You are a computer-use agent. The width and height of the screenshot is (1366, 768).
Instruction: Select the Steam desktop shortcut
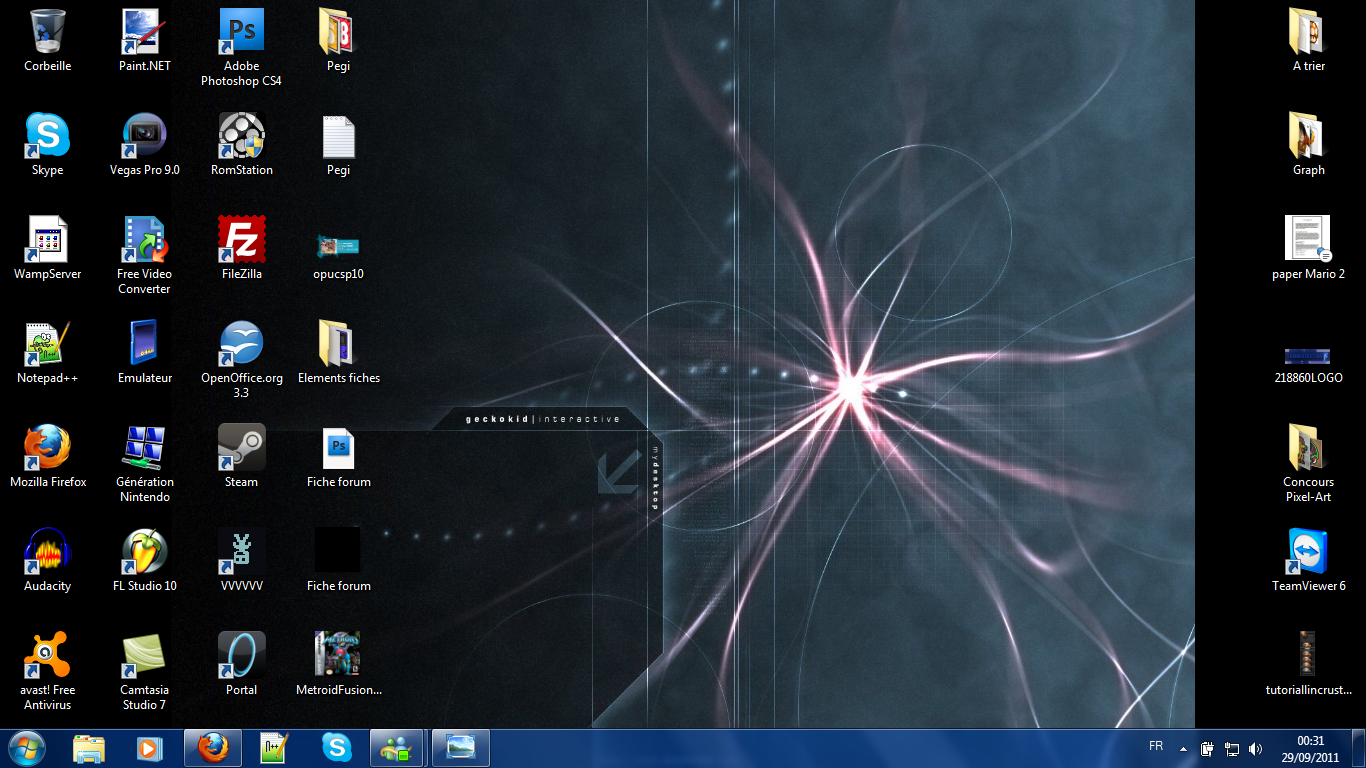point(241,448)
